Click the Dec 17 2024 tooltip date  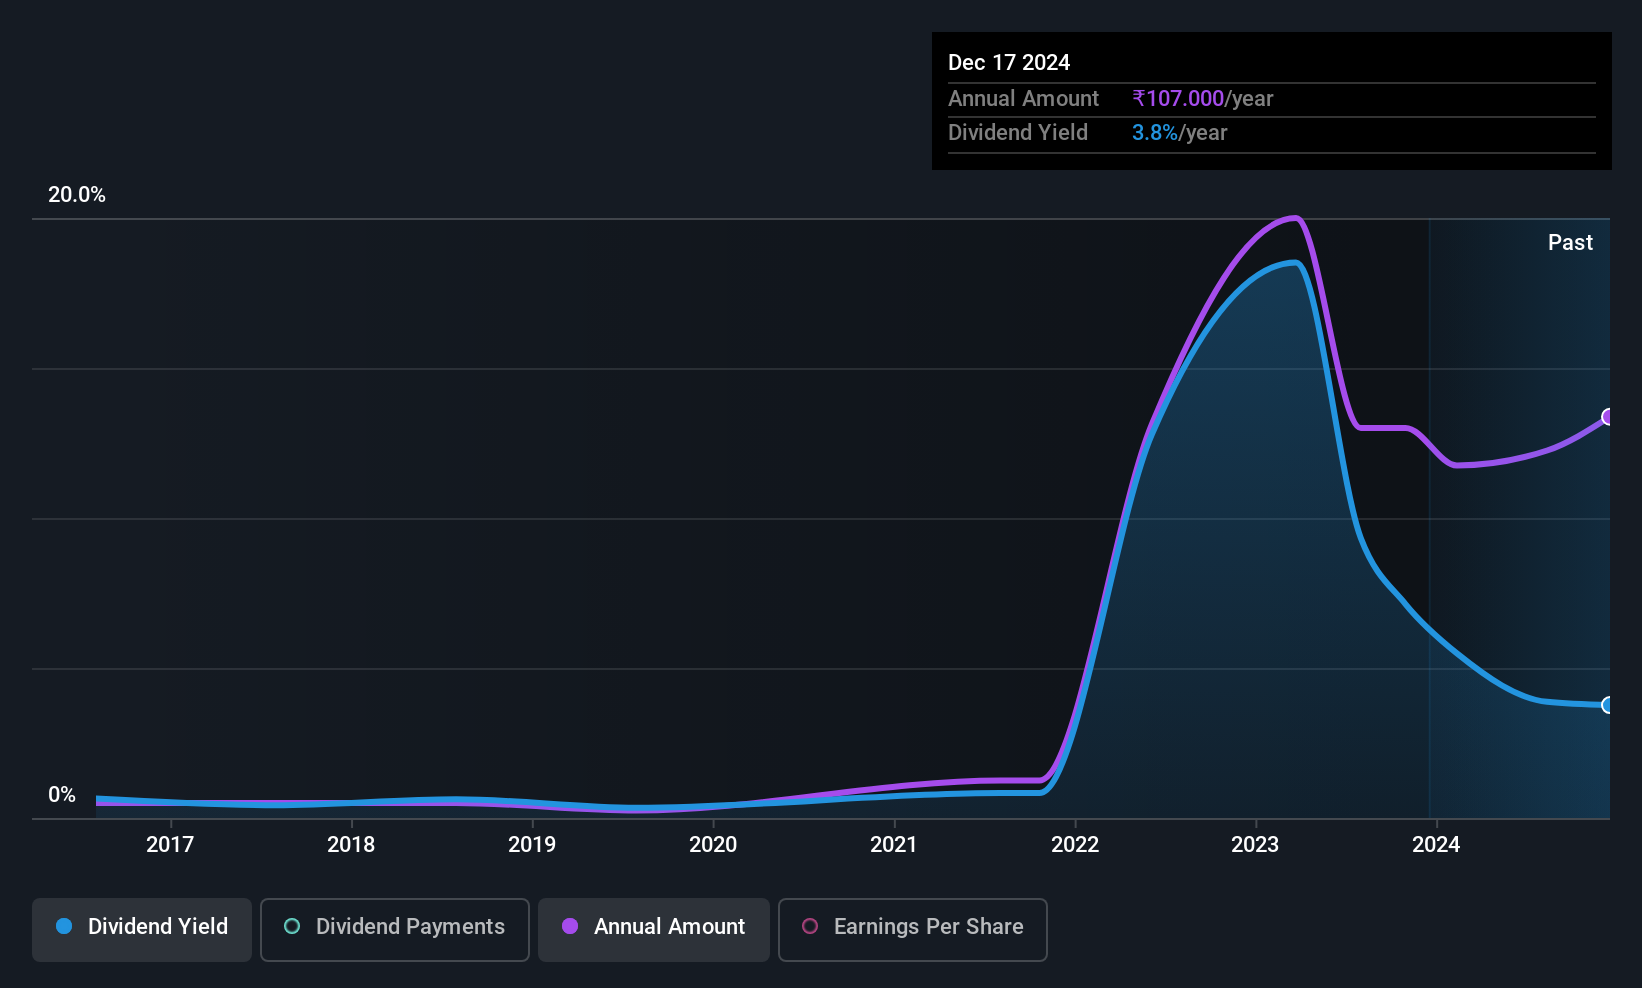pos(1009,62)
